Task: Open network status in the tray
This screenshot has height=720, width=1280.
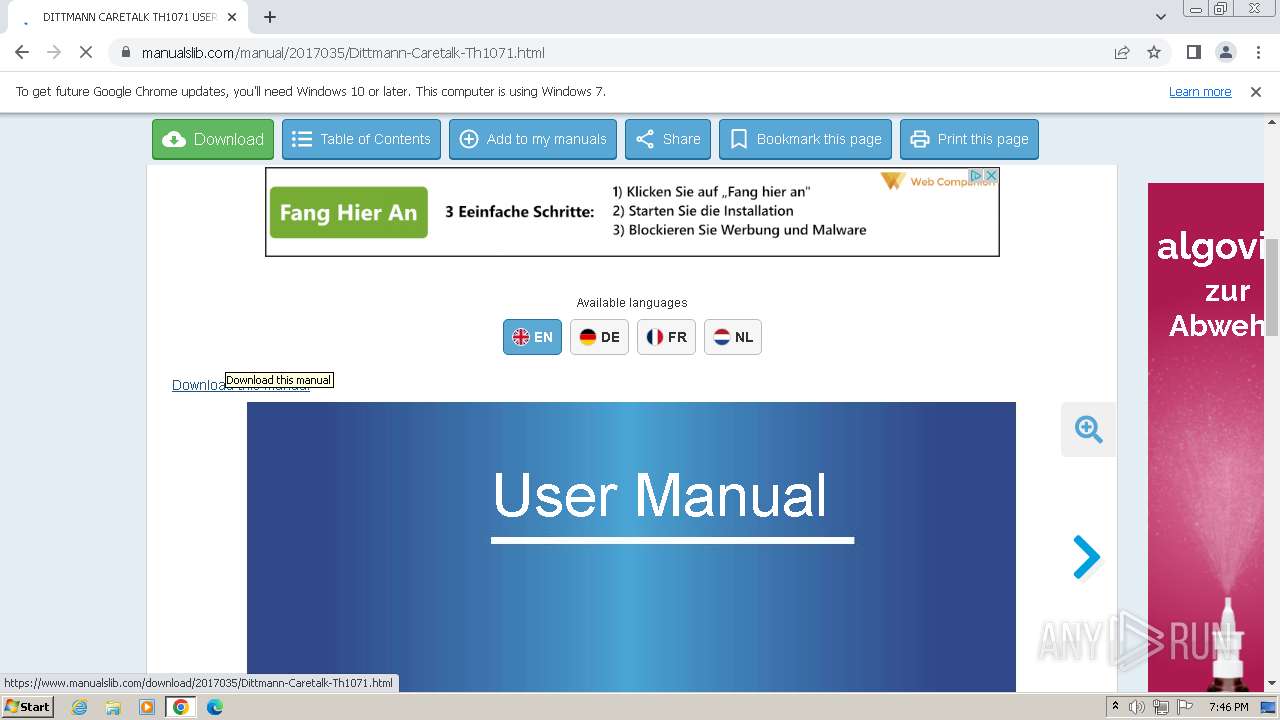Action: (x=1161, y=707)
